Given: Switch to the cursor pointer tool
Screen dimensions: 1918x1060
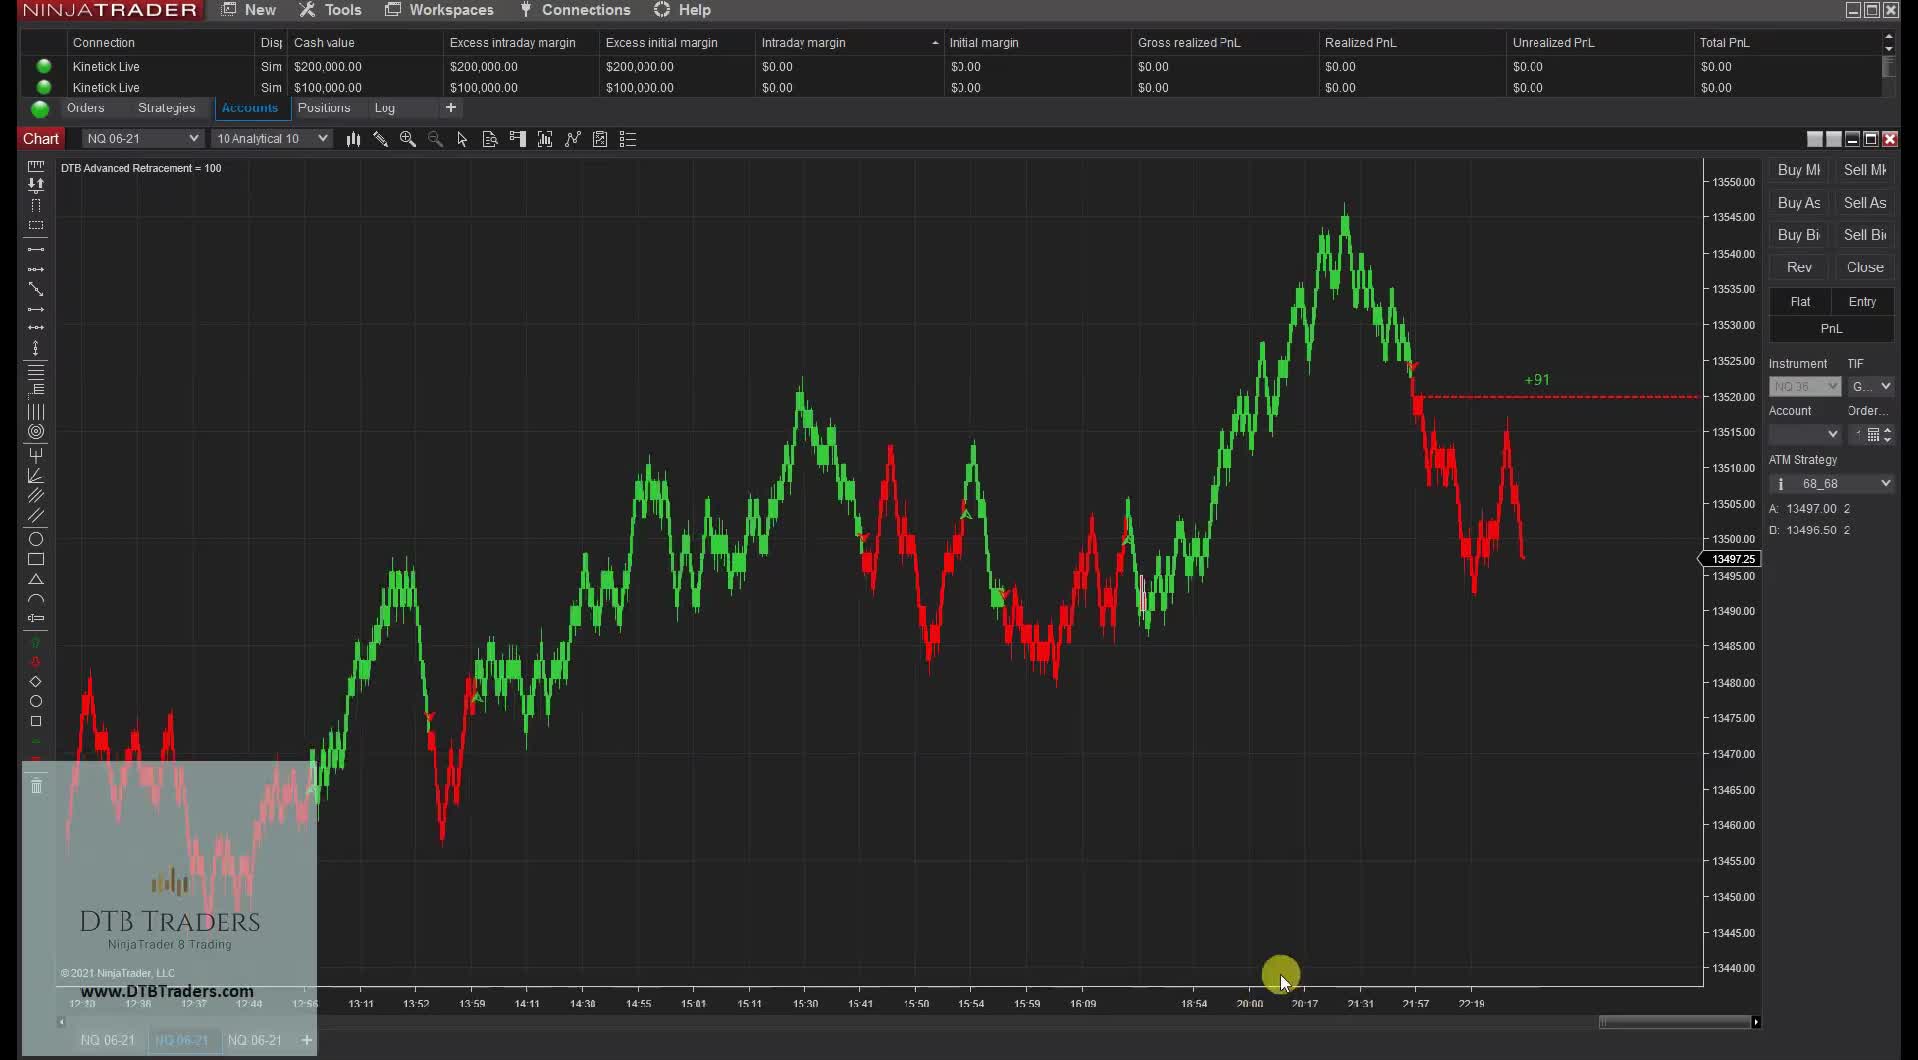Looking at the screenshot, I should (x=462, y=139).
